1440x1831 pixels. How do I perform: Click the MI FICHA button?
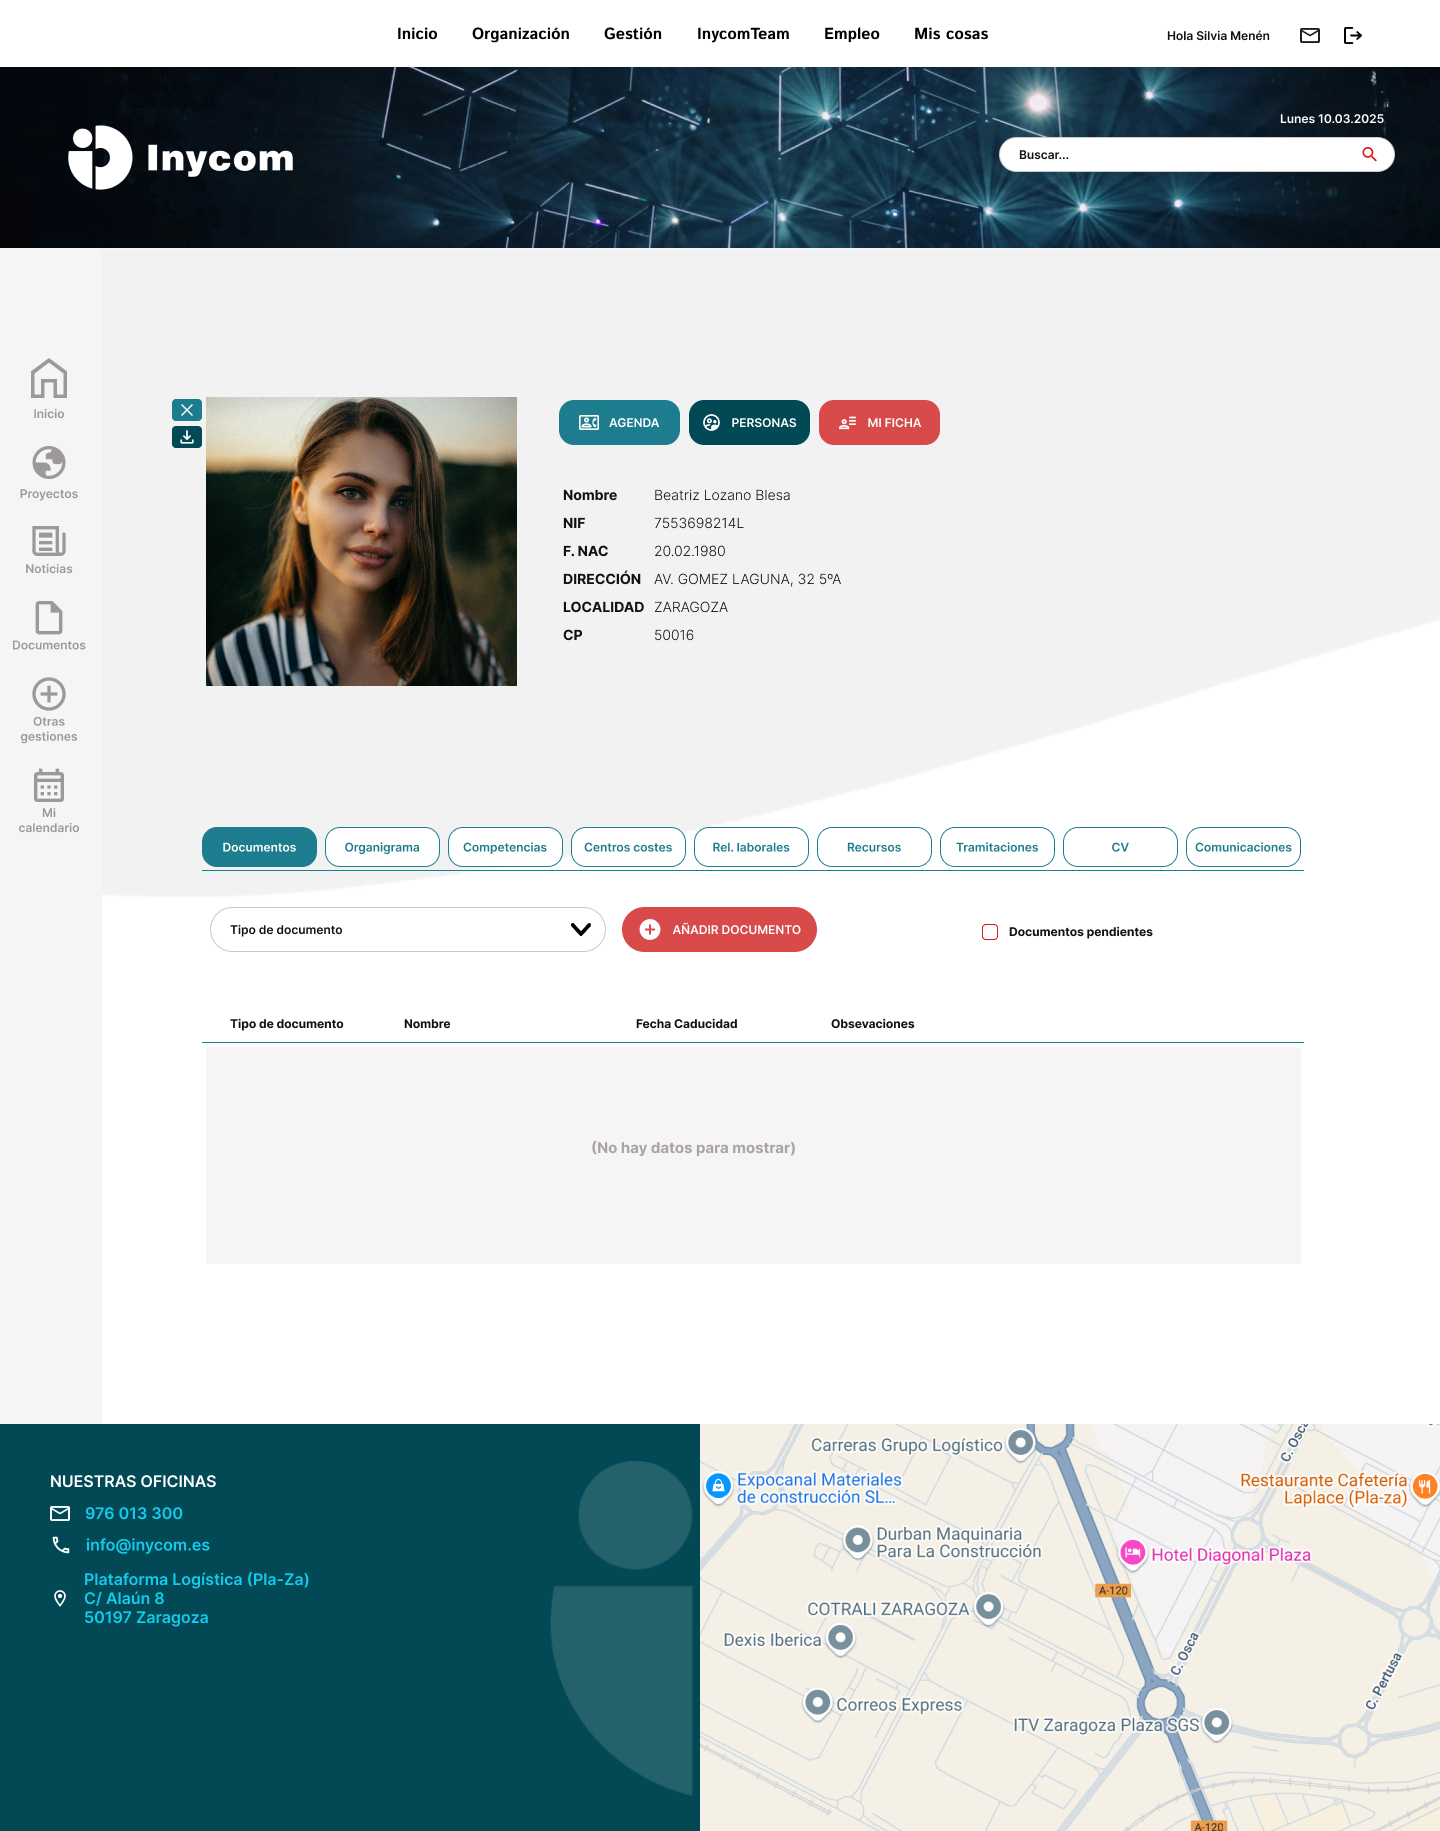pos(879,423)
